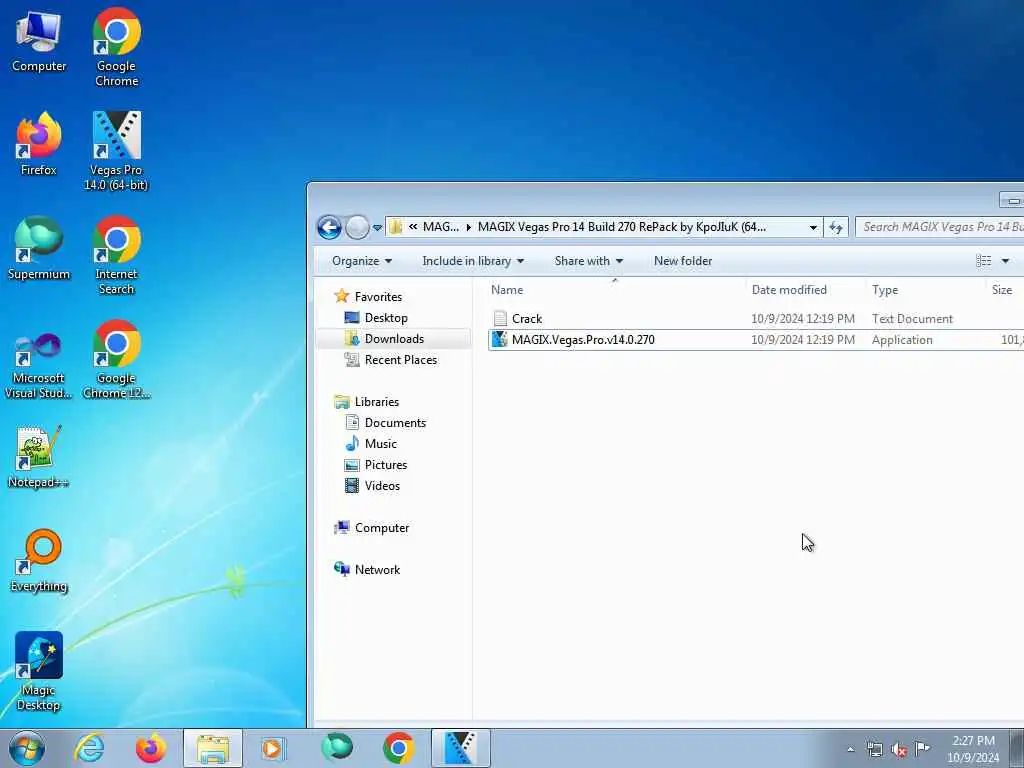Click the Windows Explorer taskbar button
Screen dimensions: 1024x768
(213, 748)
